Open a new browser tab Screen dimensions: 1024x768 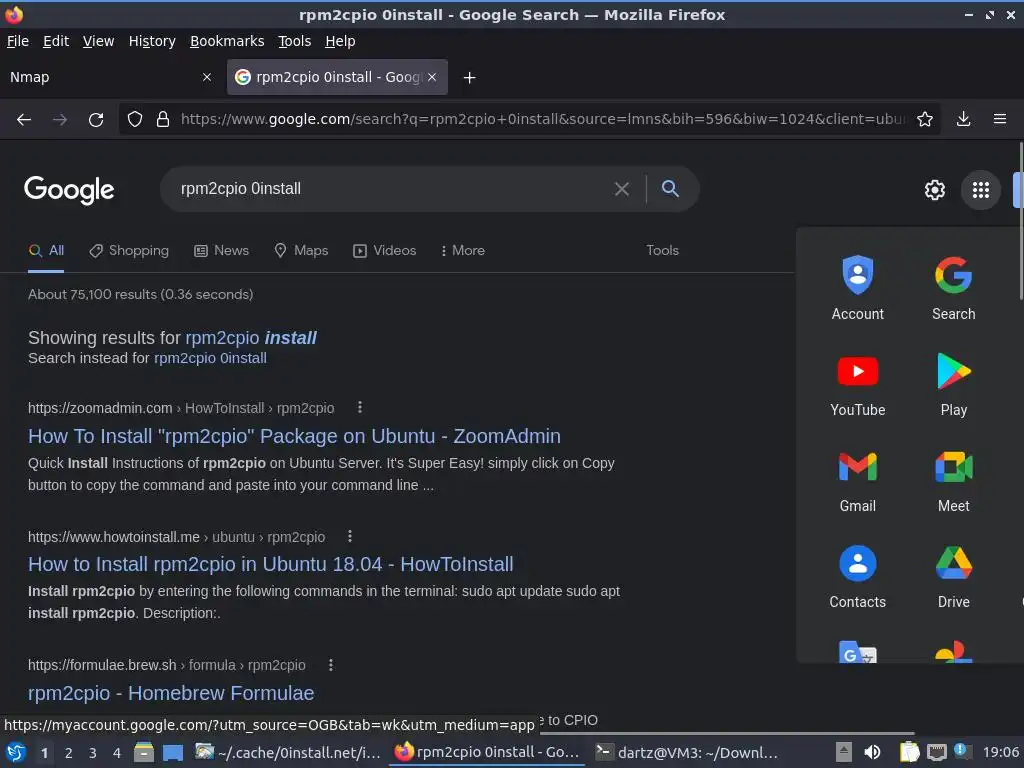pyautogui.click(x=469, y=78)
